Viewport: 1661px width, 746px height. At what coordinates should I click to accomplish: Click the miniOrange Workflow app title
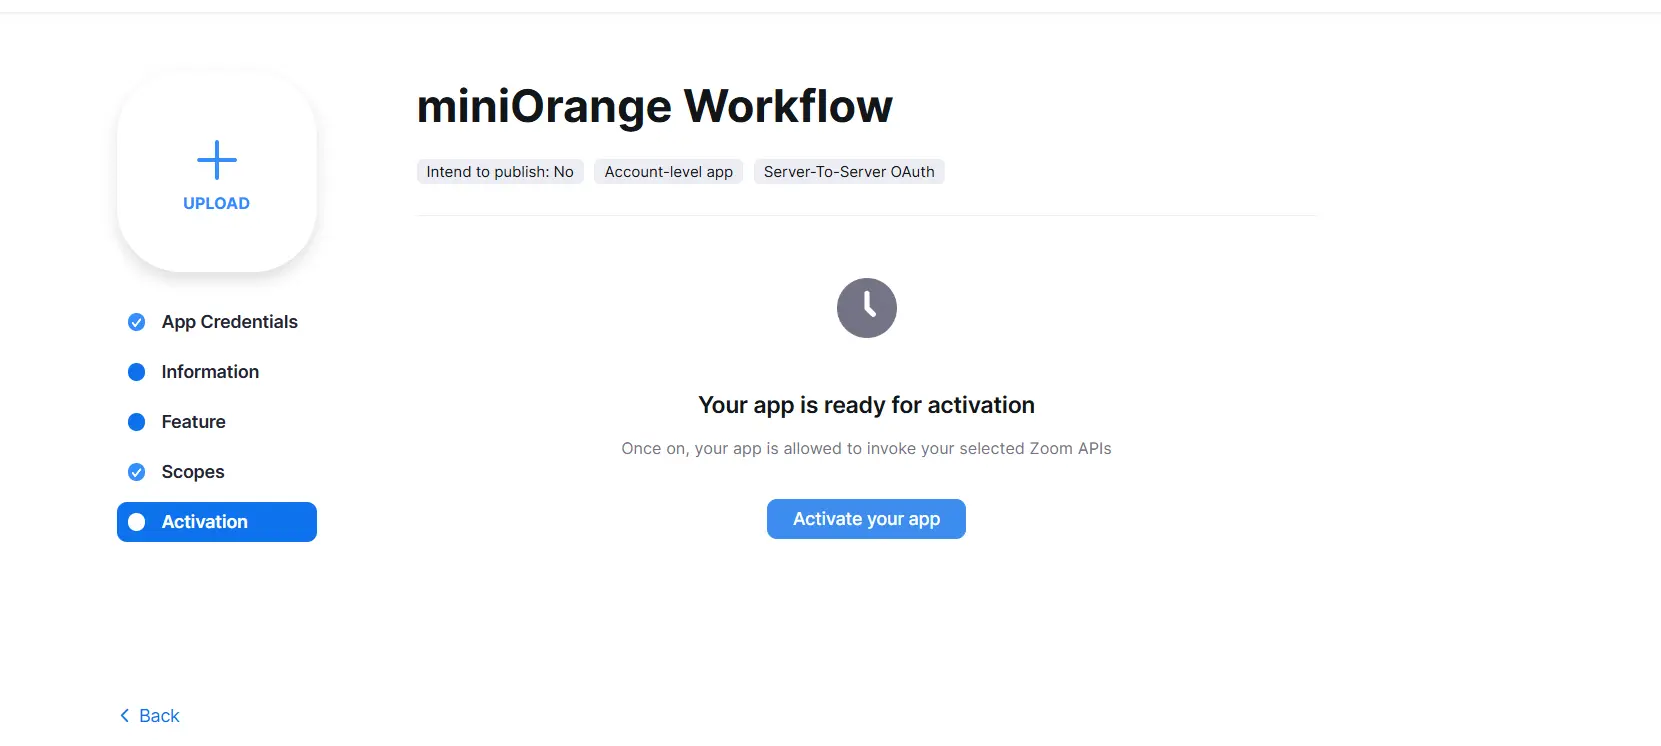tap(655, 106)
